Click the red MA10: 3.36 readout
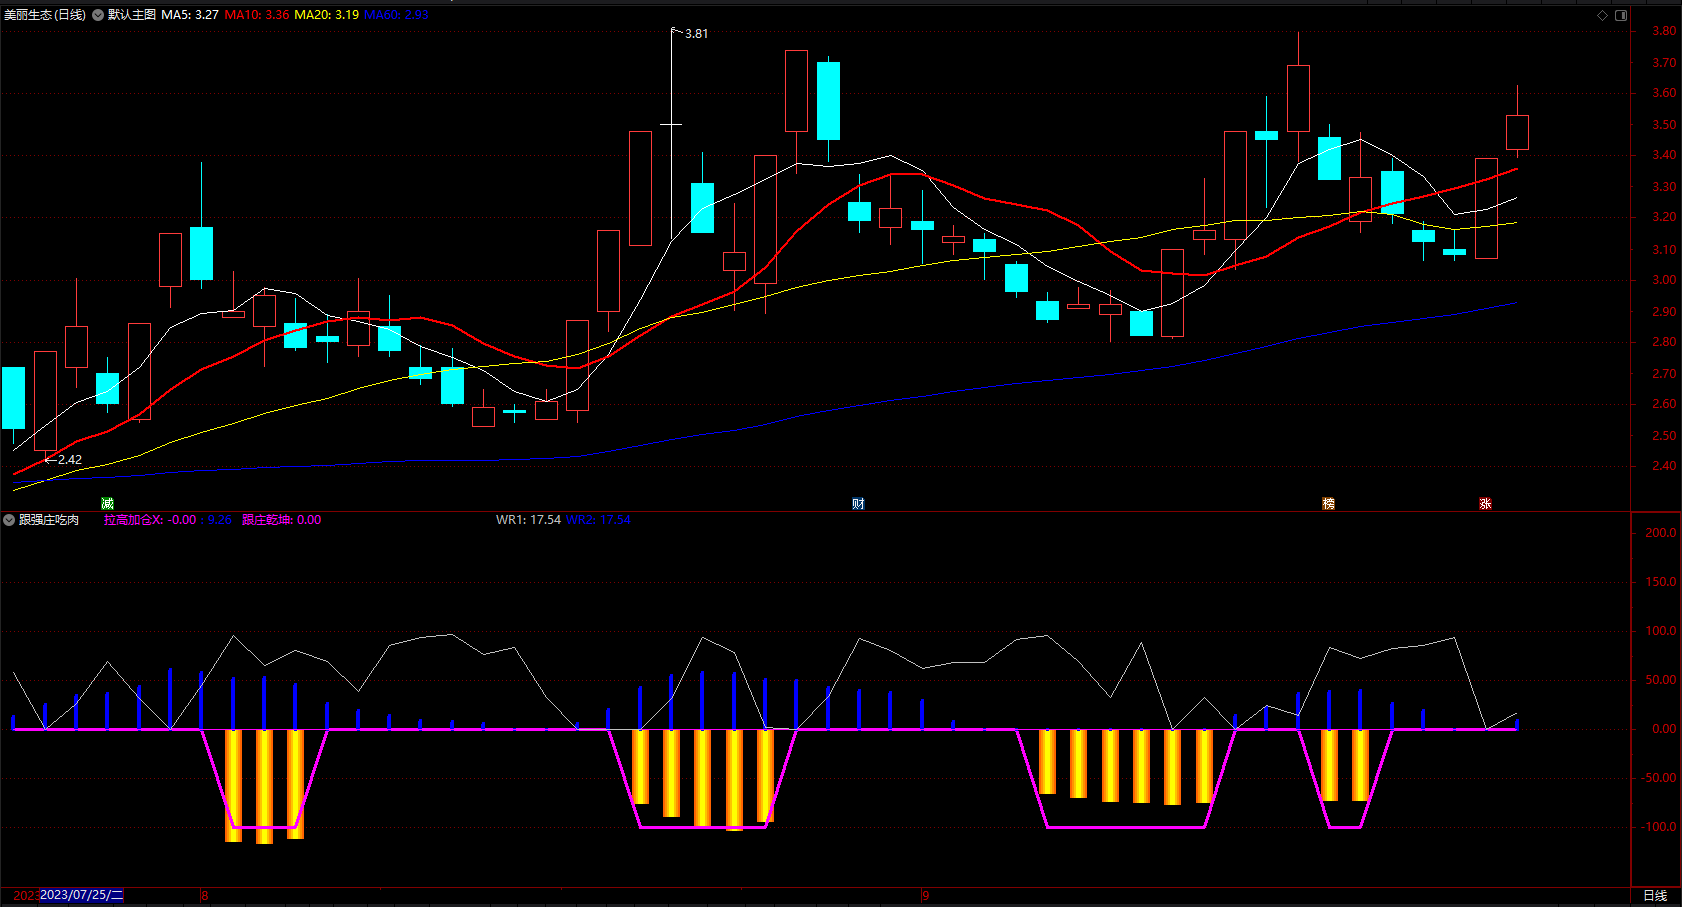 (x=257, y=15)
